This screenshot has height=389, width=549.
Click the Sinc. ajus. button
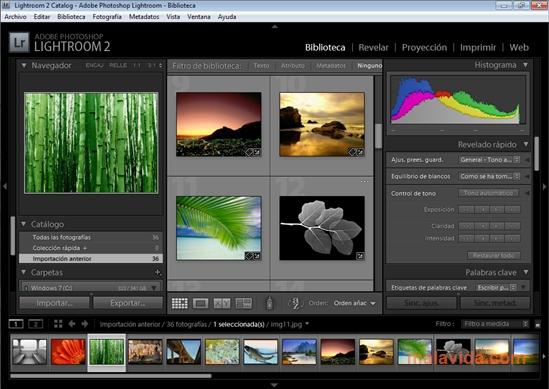point(421,303)
